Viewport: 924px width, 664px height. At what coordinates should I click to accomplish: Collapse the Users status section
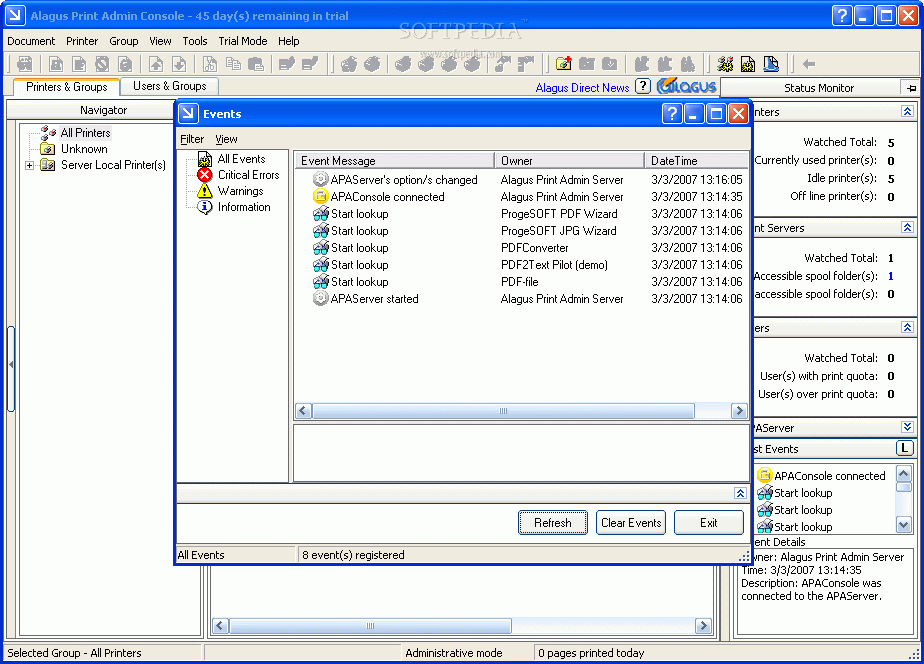908,328
